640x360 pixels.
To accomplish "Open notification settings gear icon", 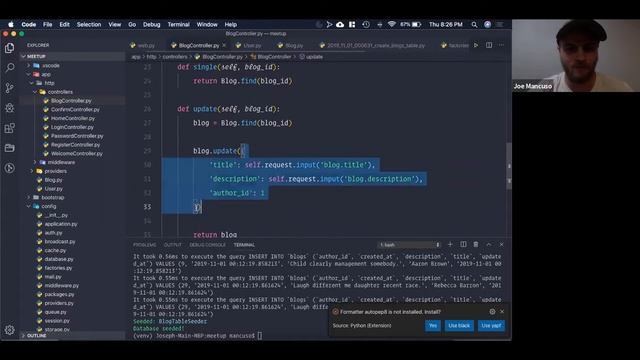I will click(492, 311).
